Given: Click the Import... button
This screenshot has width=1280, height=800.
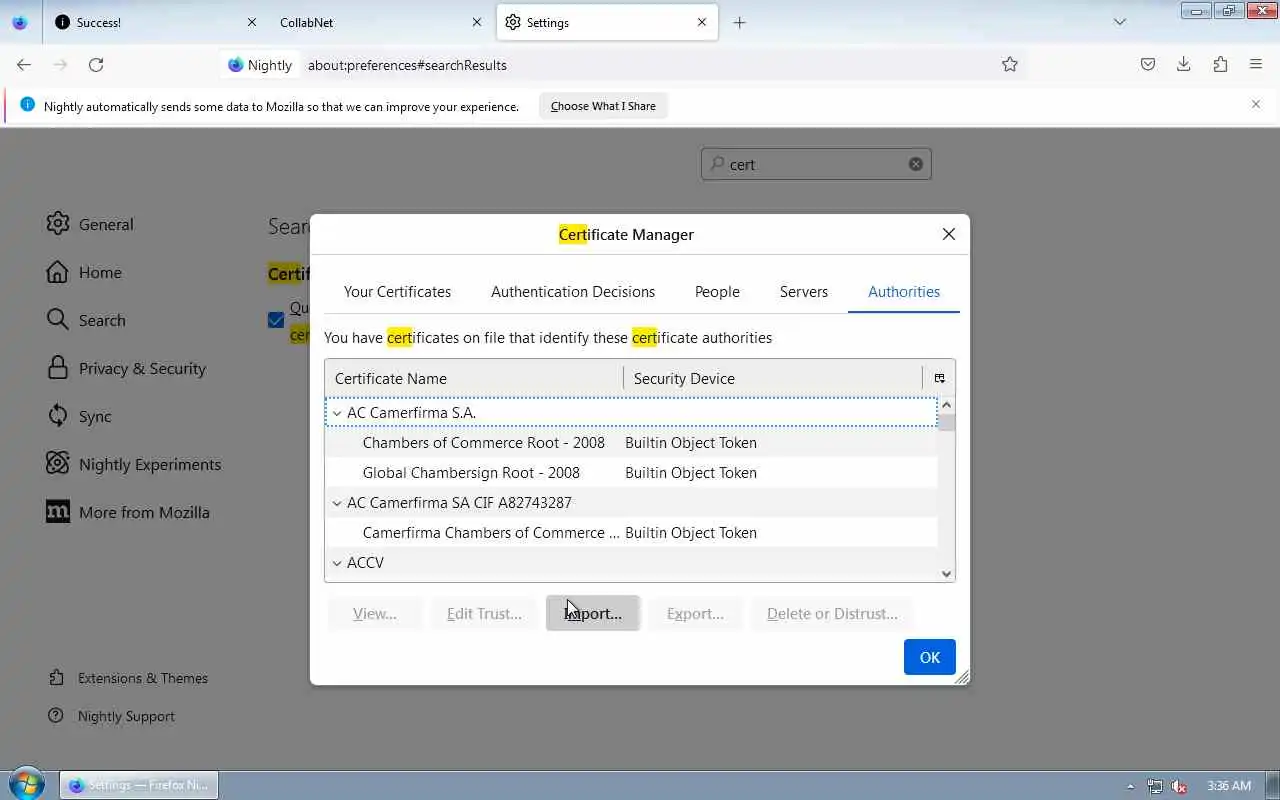Looking at the screenshot, I should [593, 613].
